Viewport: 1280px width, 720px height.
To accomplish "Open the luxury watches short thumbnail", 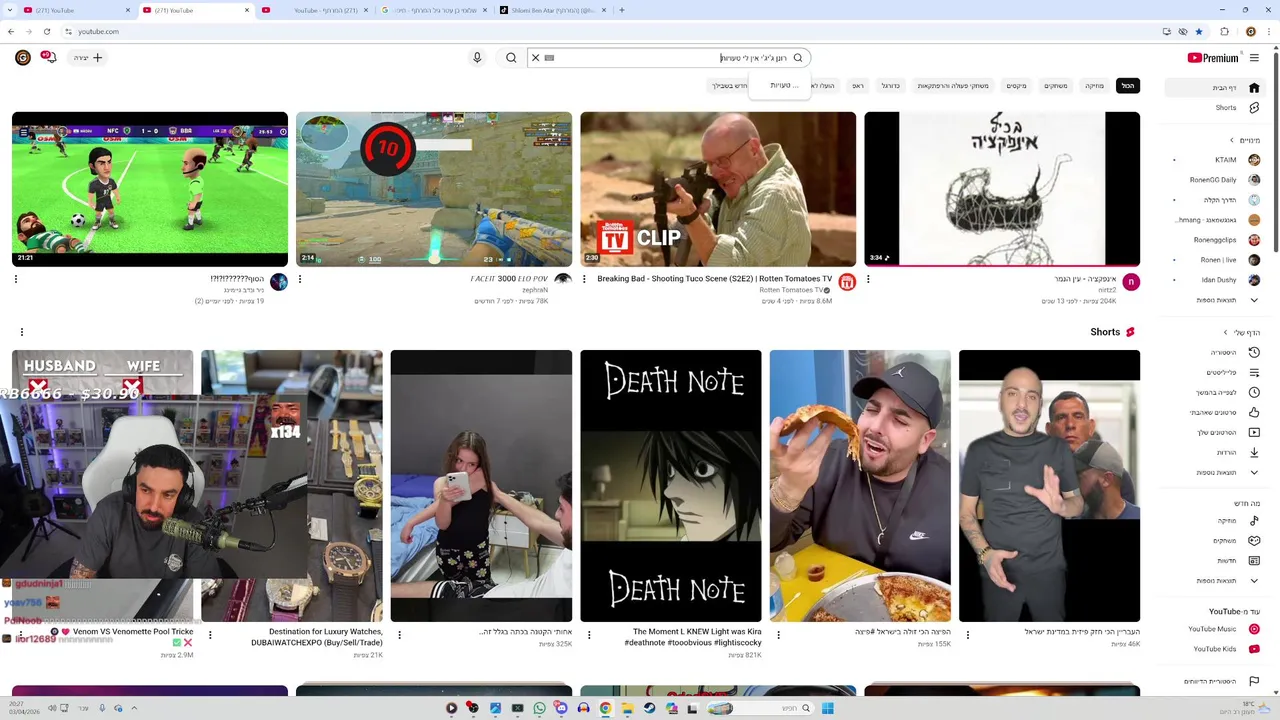I will coord(292,486).
